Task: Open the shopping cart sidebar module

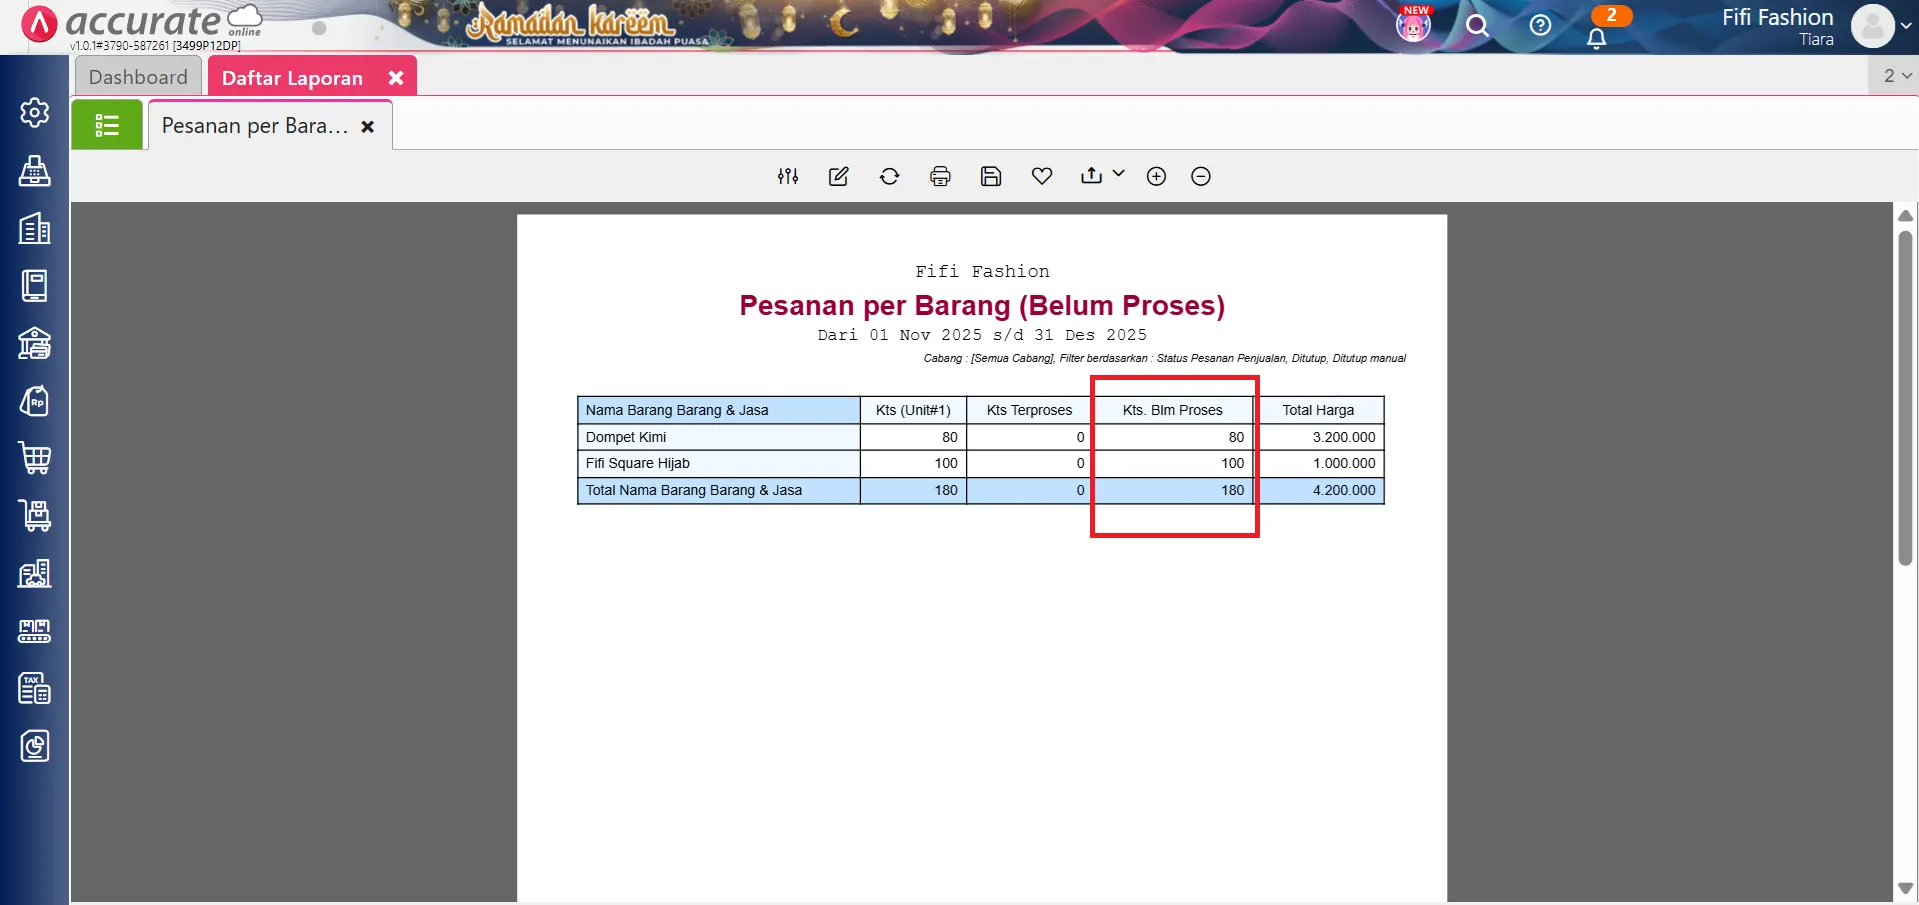Action: point(35,459)
